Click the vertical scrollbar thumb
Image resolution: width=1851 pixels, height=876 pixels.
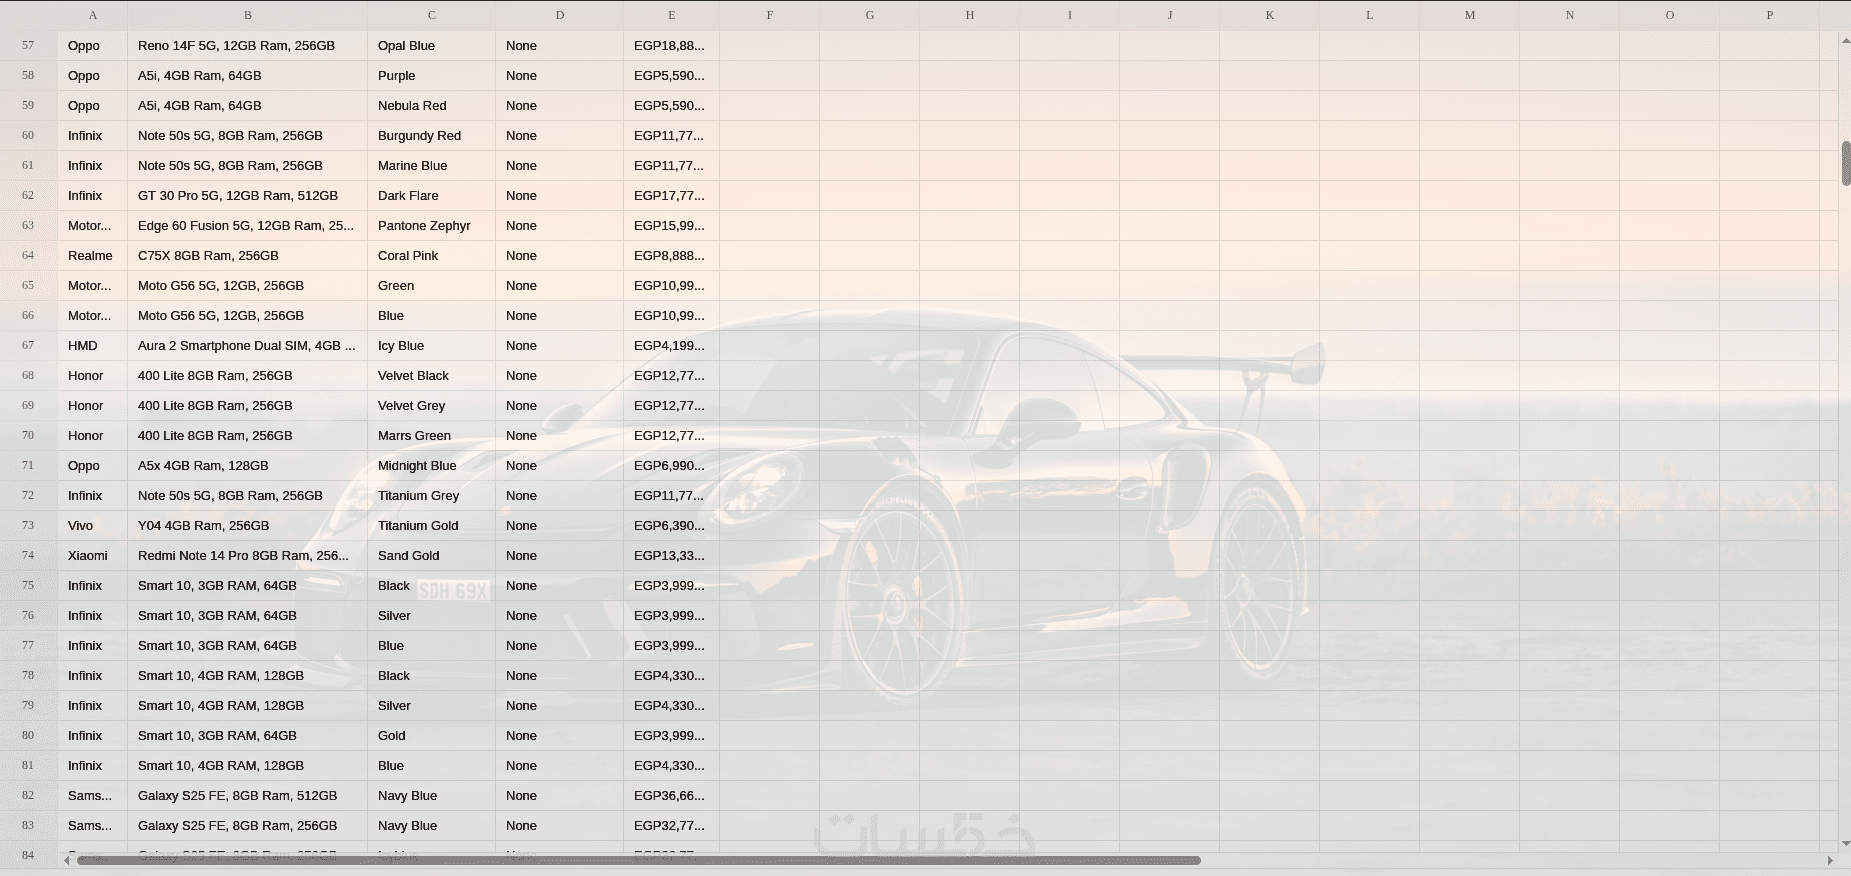1845,163
